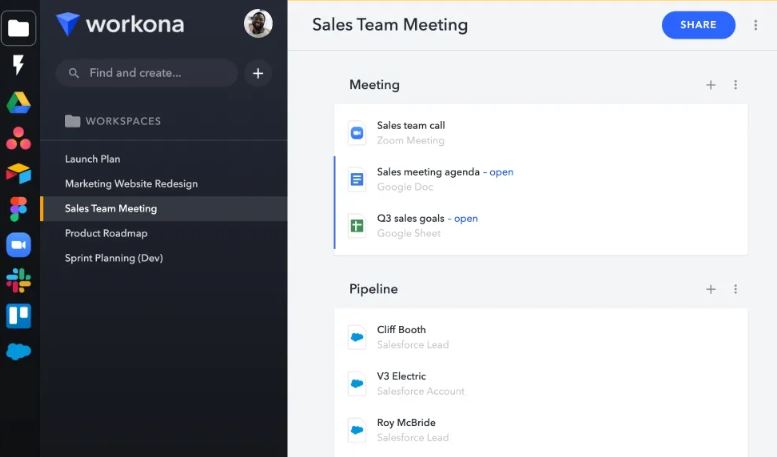Click the Salesforce icon for V3 Electric
777x457 pixels.
[x=357, y=383]
